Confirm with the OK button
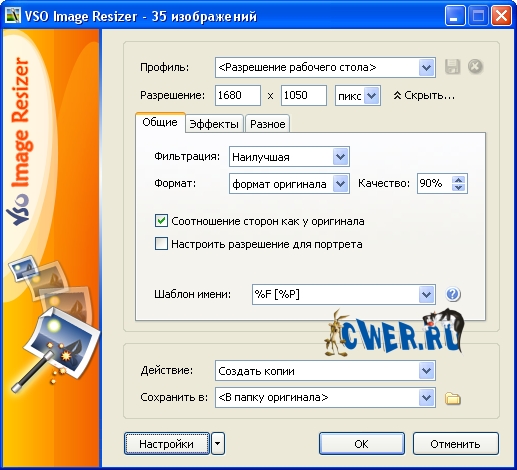Image resolution: width=517 pixels, height=470 pixels. point(362,444)
